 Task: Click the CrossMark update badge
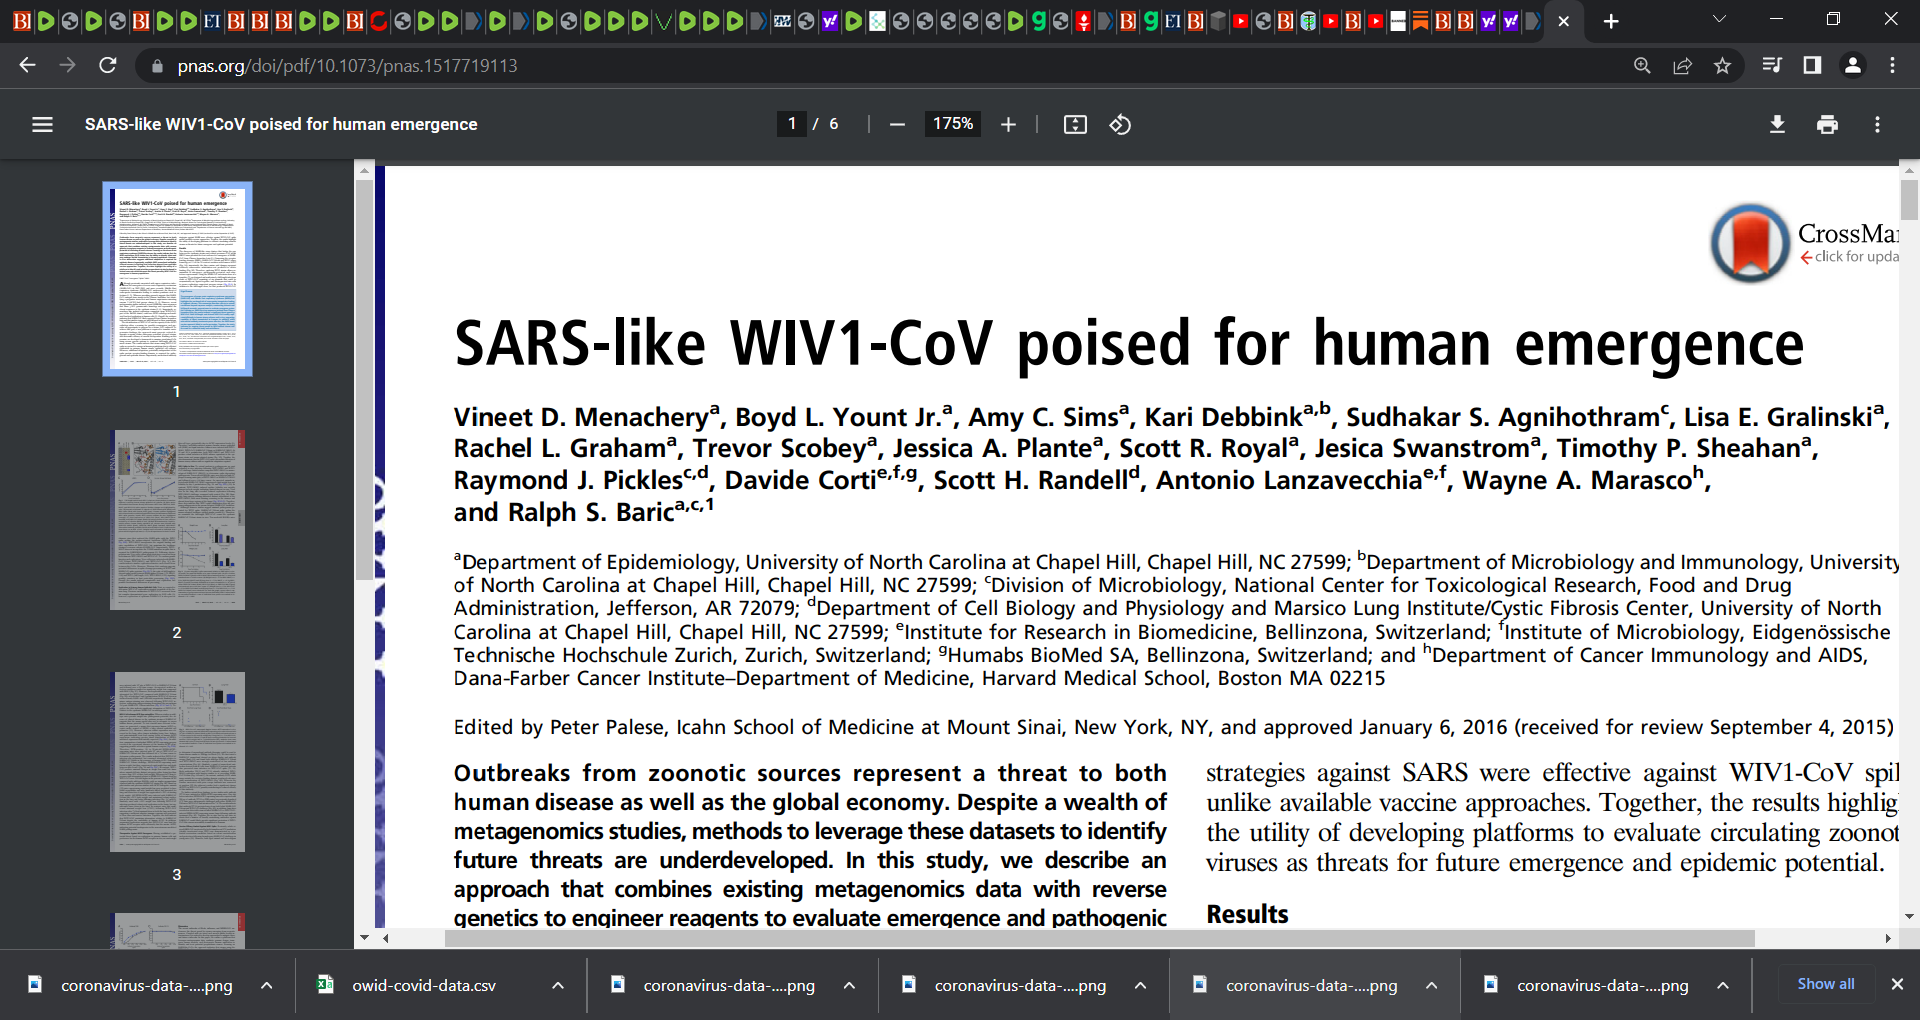(1805, 243)
